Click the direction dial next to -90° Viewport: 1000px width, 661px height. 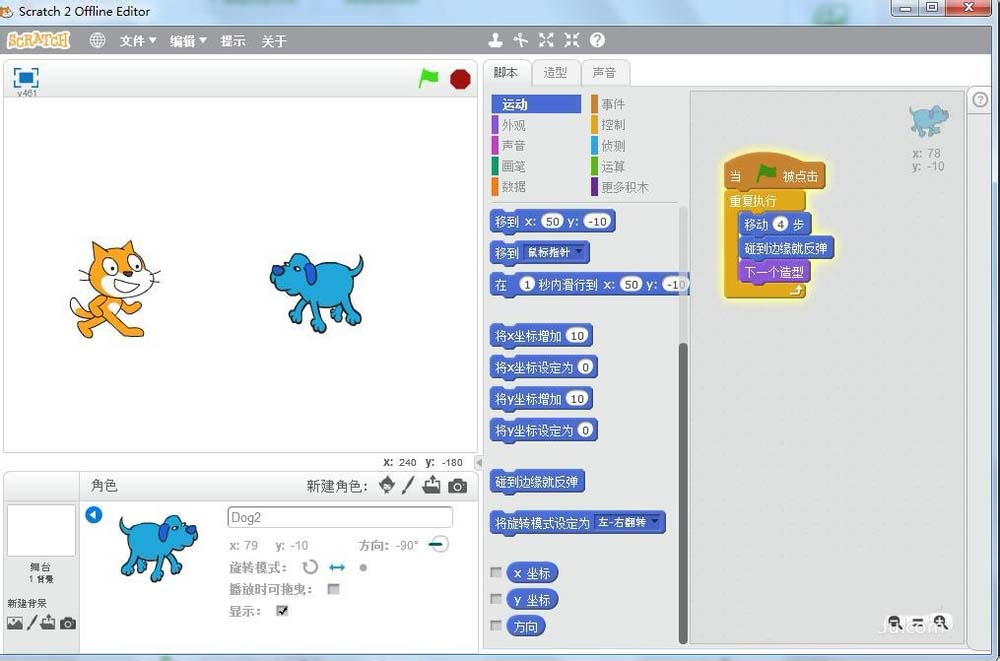click(438, 545)
